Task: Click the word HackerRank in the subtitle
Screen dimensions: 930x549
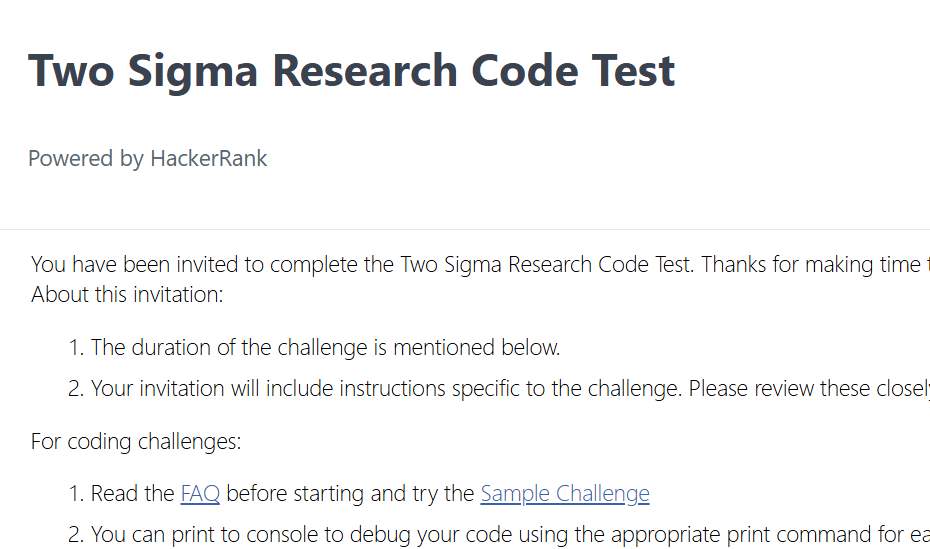Action: [x=209, y=159]
